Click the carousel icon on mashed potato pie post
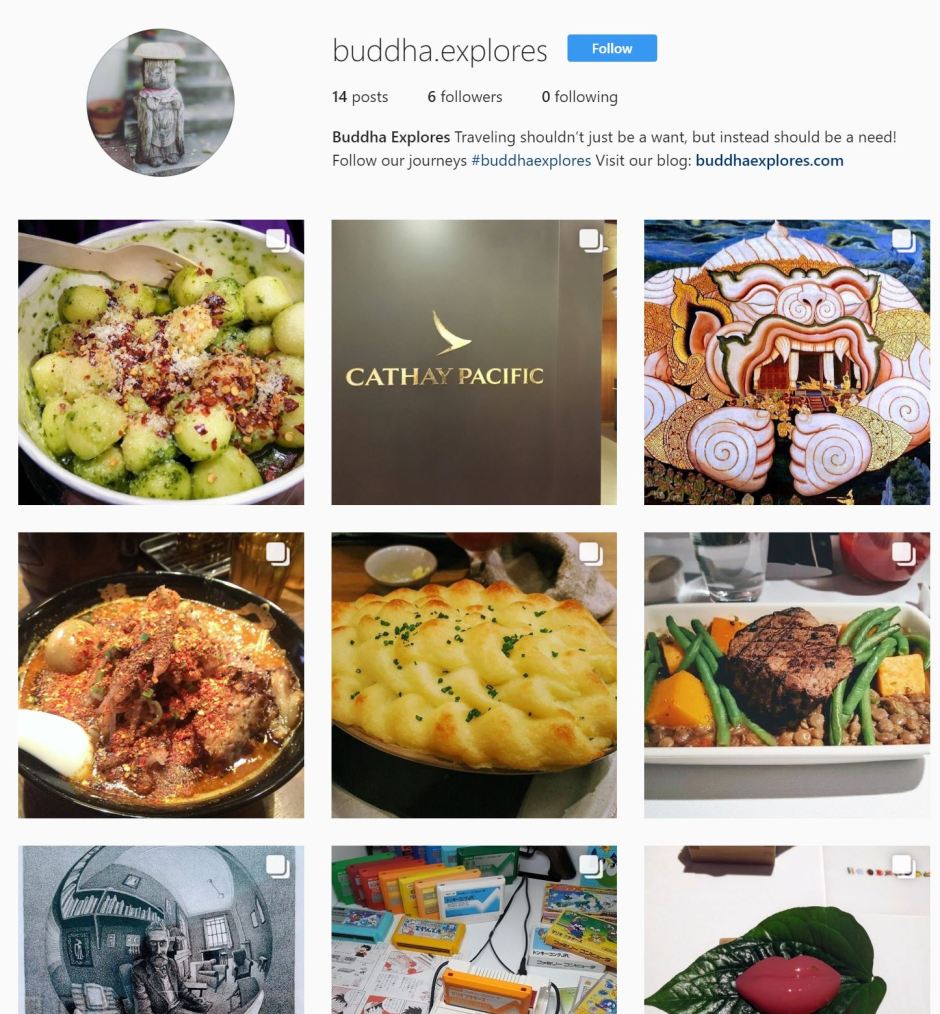940x1014 pixels. pyautogui.click(x=591, y=554)
